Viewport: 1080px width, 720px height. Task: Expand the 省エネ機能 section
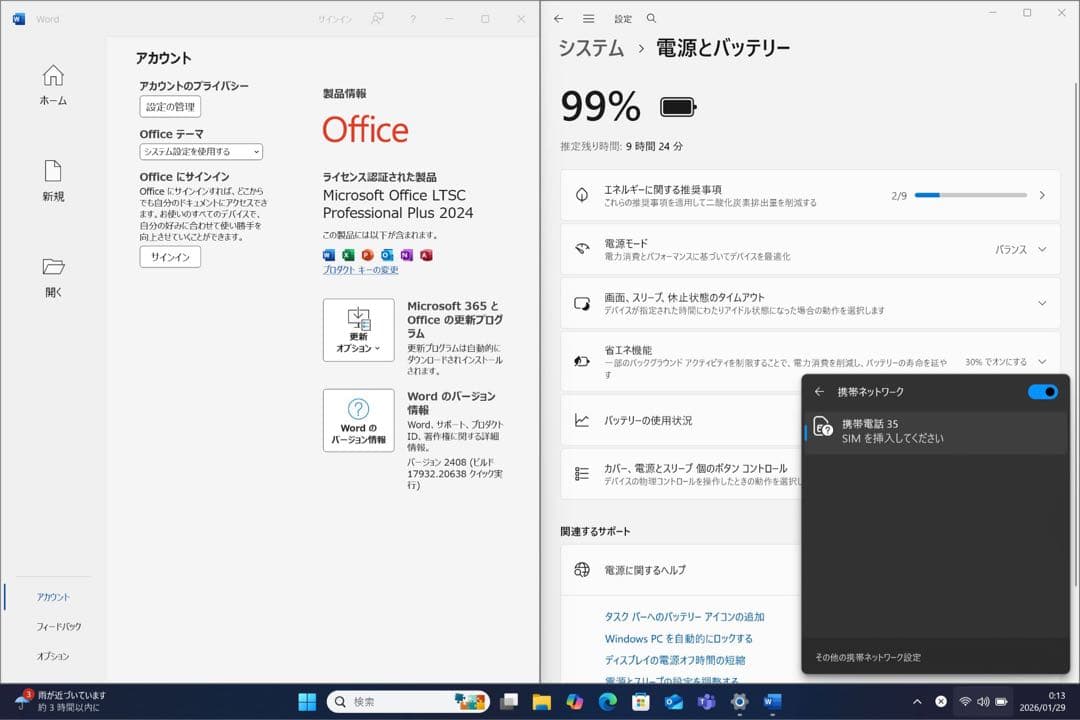1040,361
